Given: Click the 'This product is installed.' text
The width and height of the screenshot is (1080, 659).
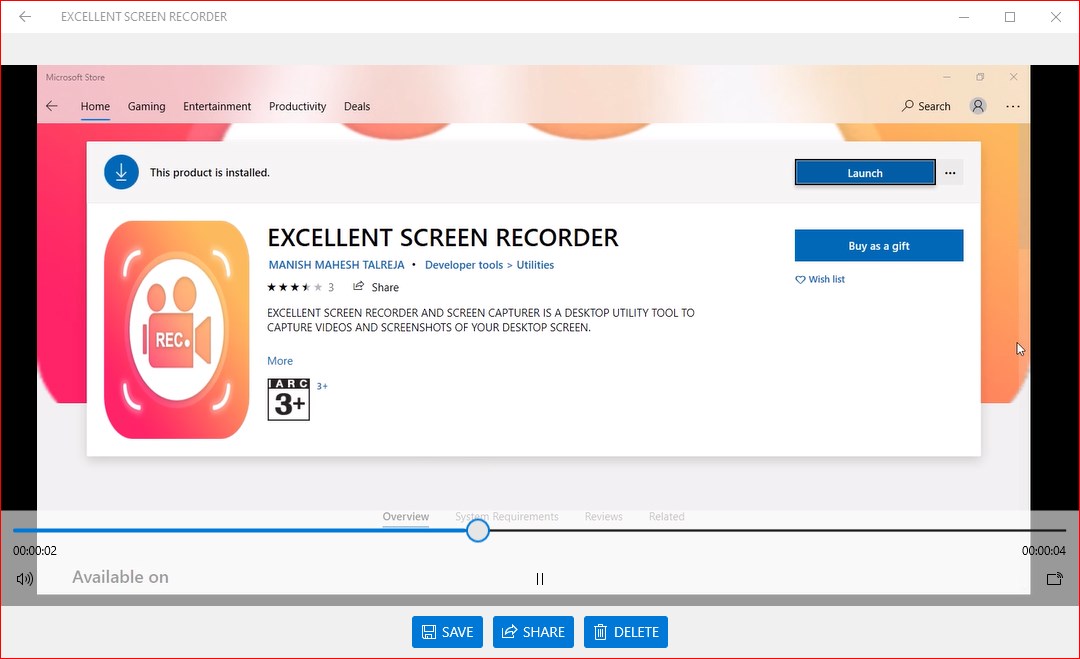Looking at the screenshot, I should 210,173.
